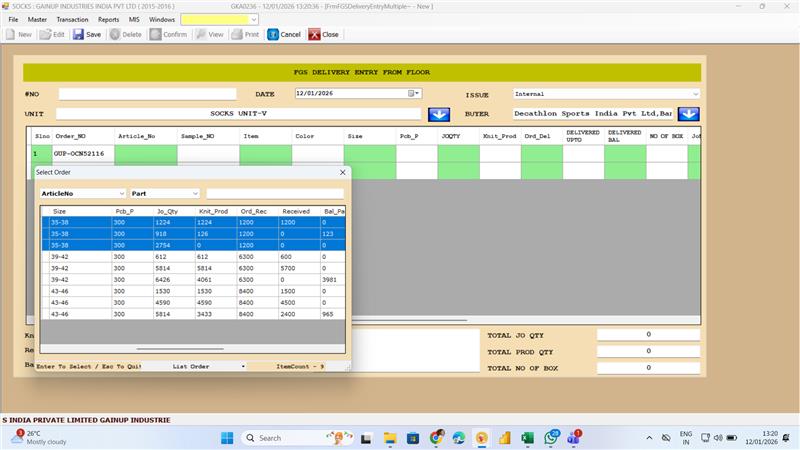Open the ISSUE Internal dropdown
This screenshot has width=800, height=450.
695,94
